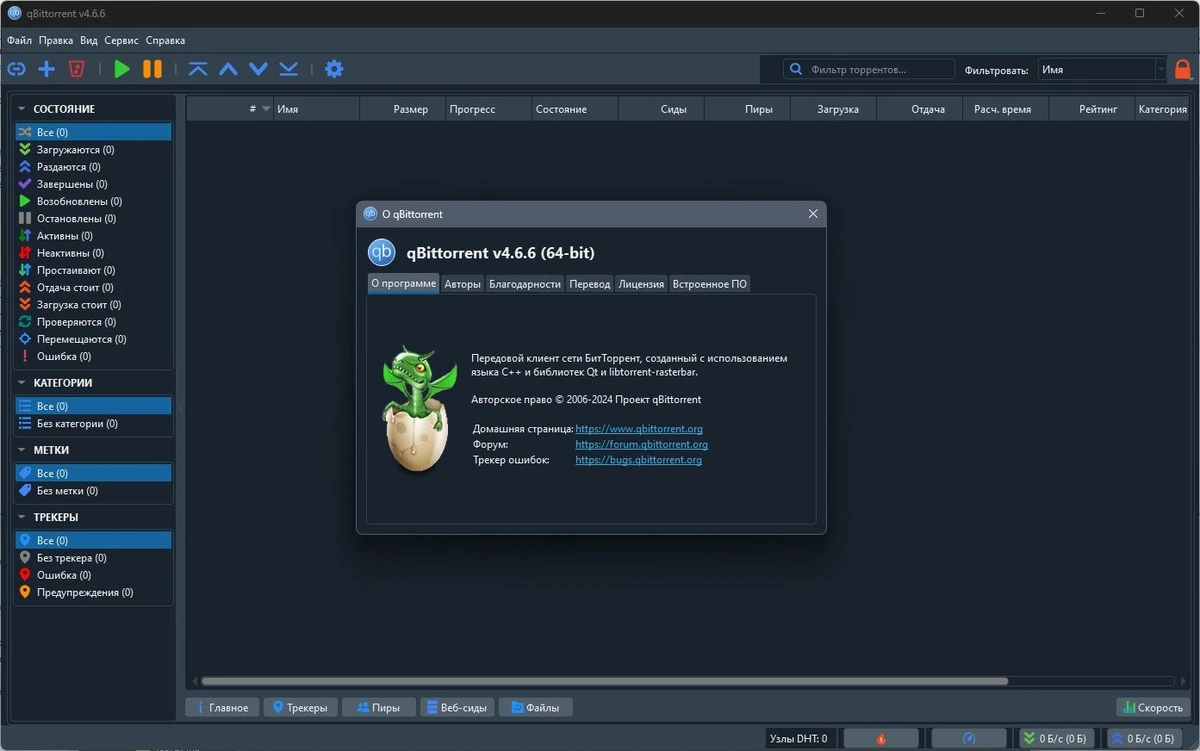
Task: Select the Активны (0) filter
Action: pos(93,236)
